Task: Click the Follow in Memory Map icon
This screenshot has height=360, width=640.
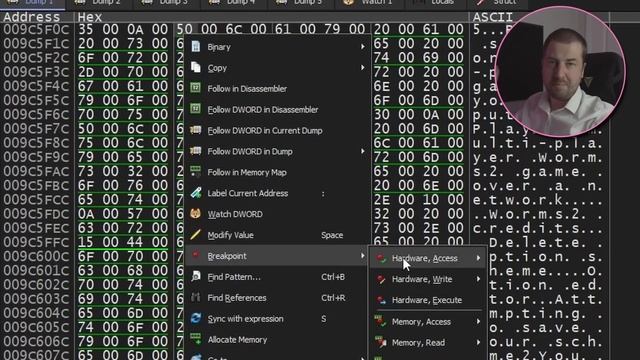Action: (196, 172)
